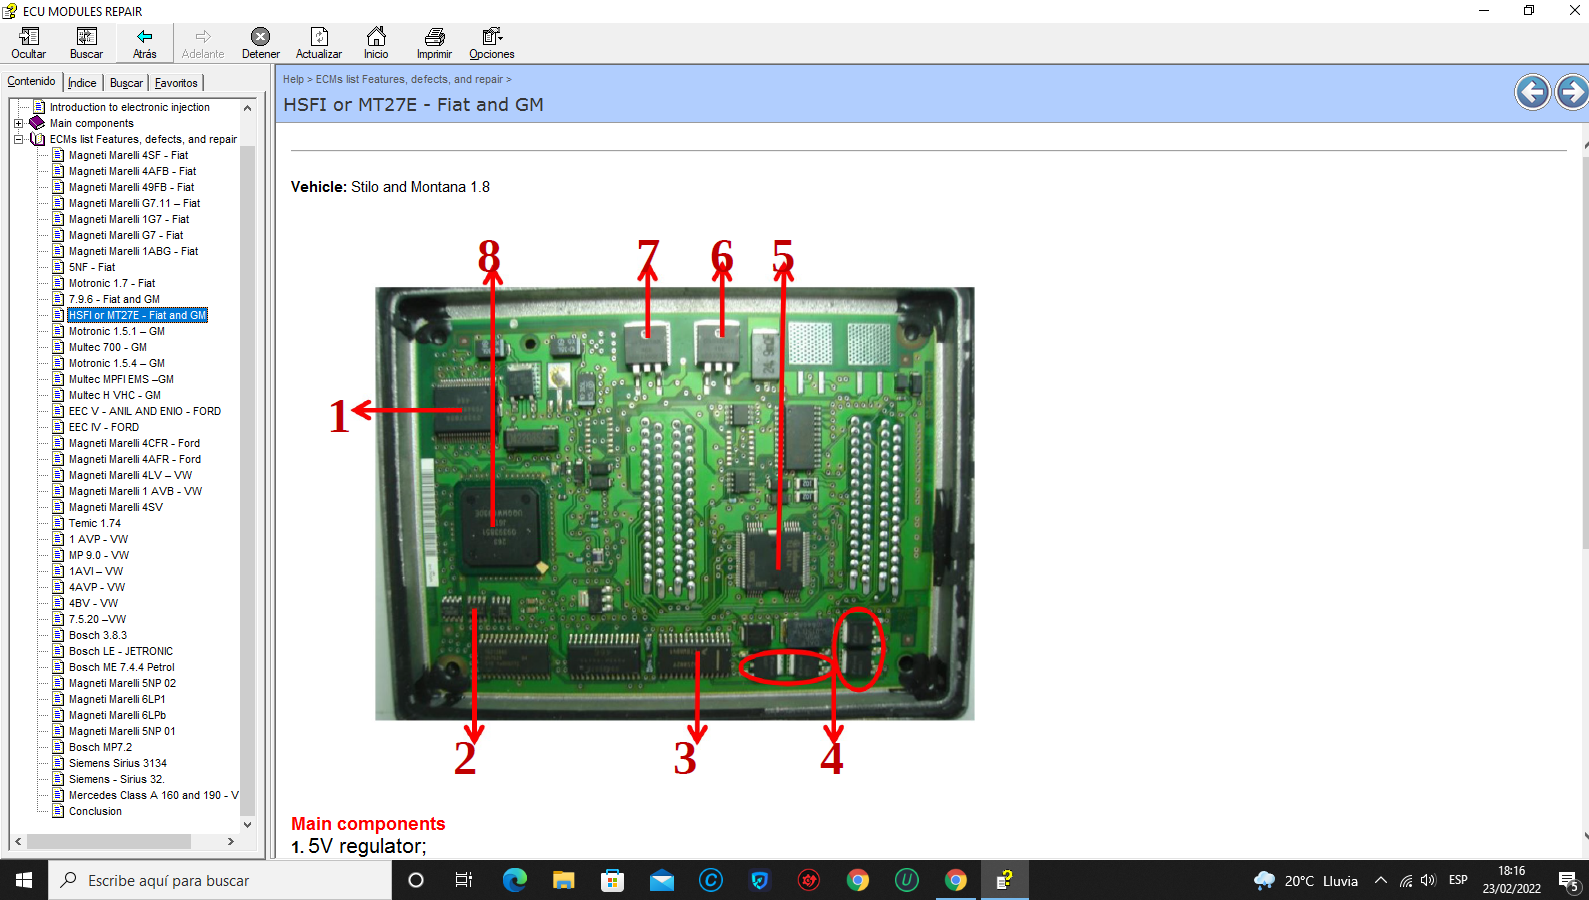The width and height of the screenshot is (1589, 900).
Task: Click the Adelante forward arrow
Action: pos(203,43)
